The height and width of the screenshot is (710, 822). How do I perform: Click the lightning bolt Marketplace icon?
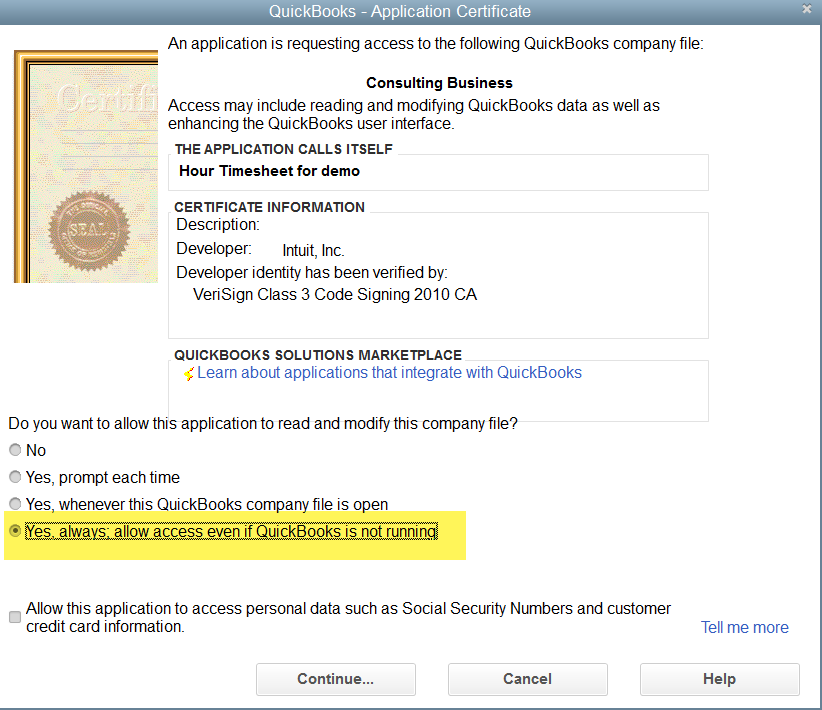(x=188, y=372)
